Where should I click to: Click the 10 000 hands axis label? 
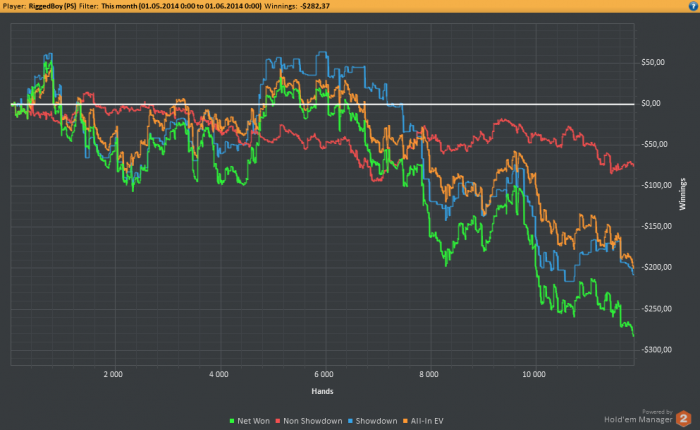[x=534, y=374]
